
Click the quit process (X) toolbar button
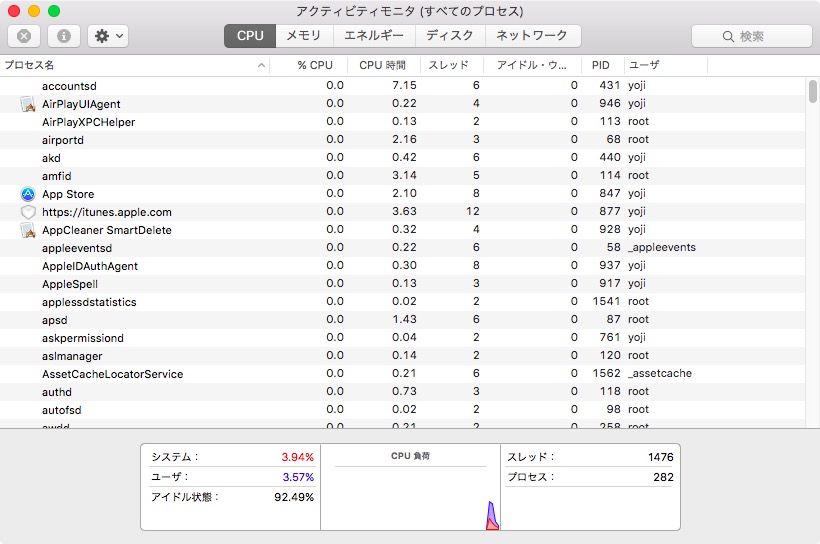24,36
